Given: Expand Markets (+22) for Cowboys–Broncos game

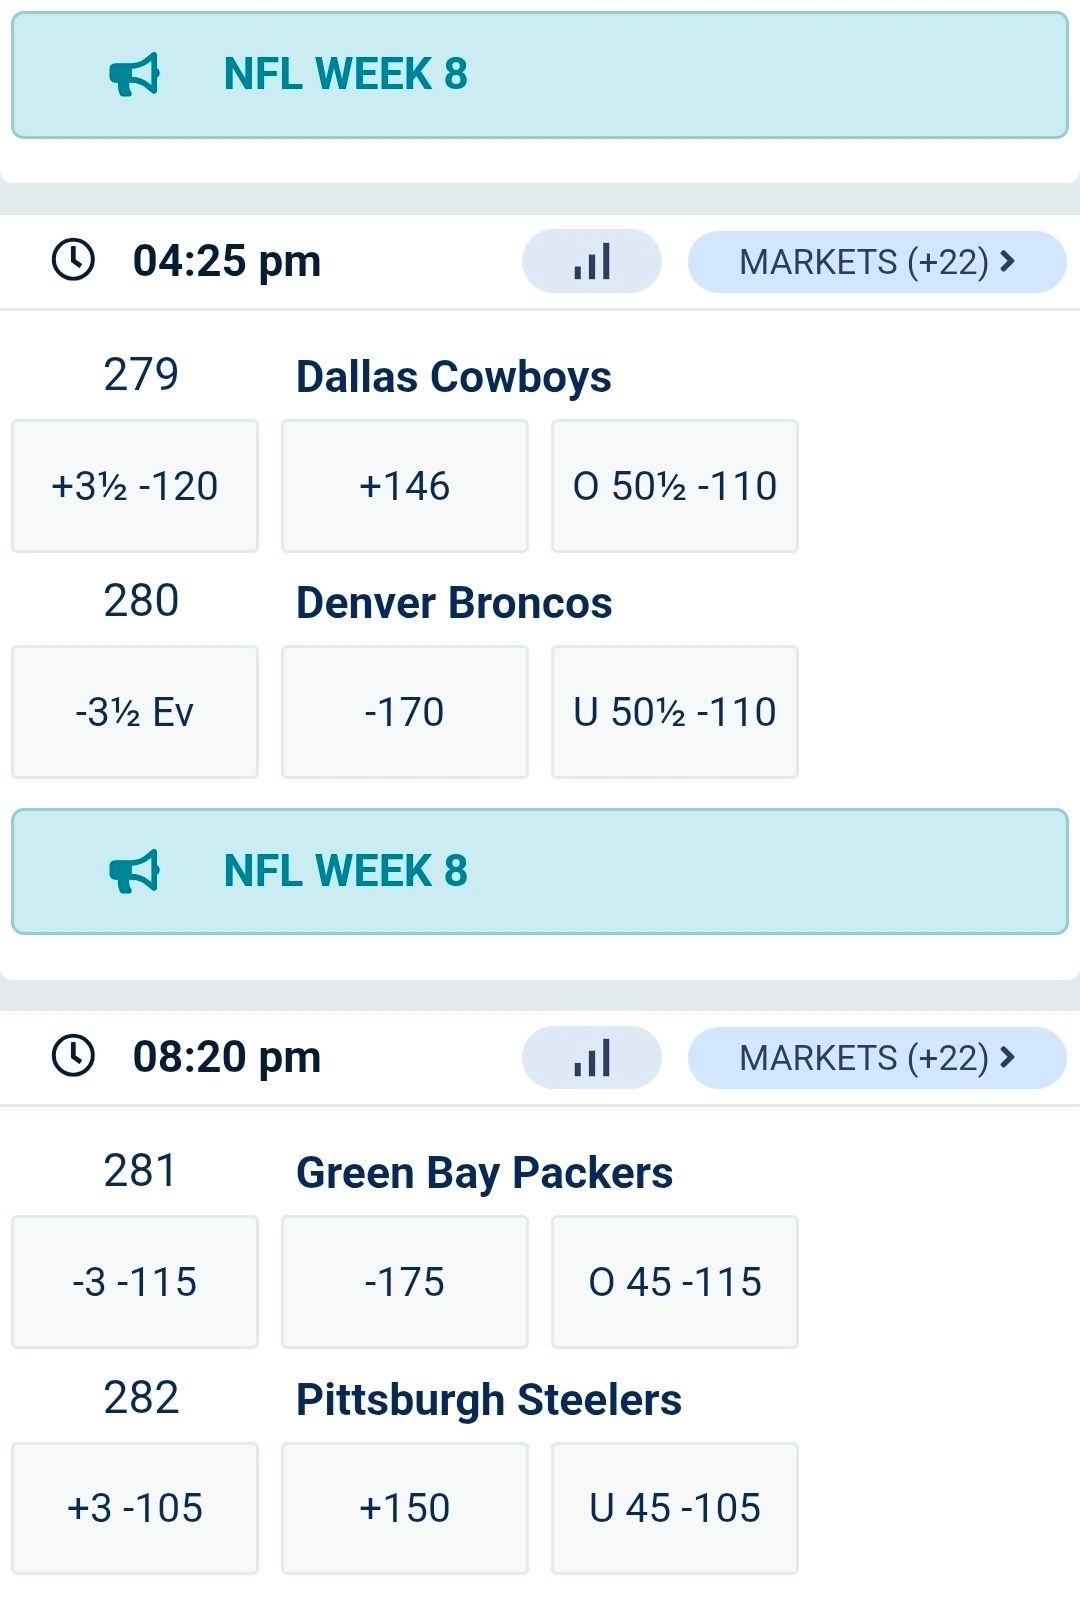Looking at the screenshot, I should pos(876,262).
